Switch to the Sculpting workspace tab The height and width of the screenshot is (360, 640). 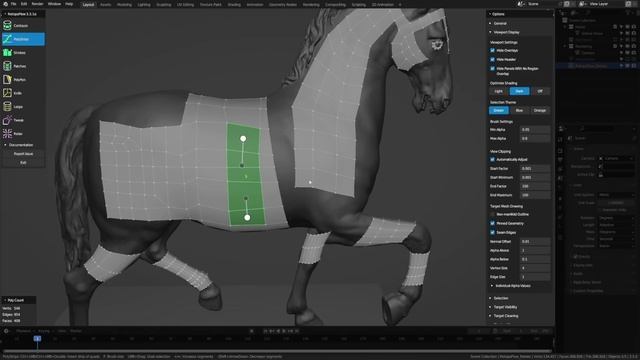point(164,4)
